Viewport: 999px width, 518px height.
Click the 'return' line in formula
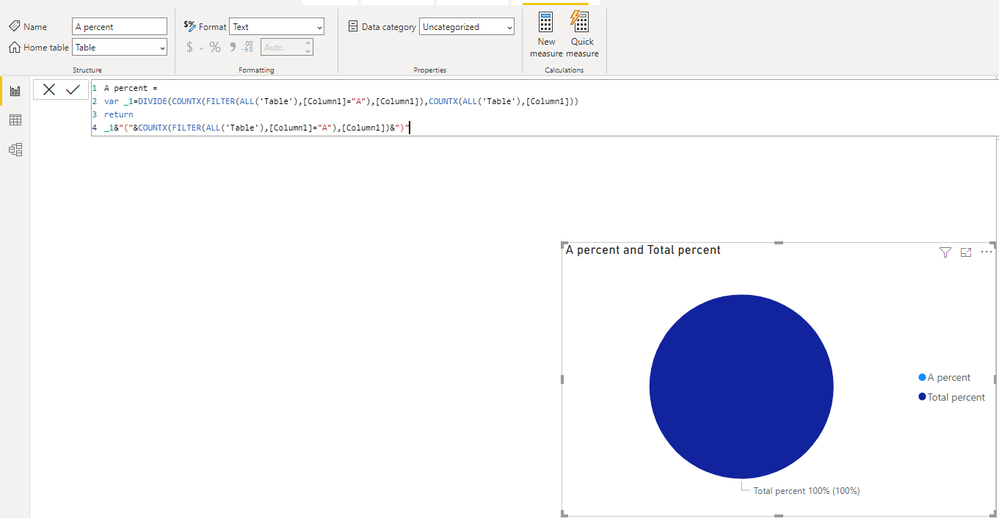(119, 115)
